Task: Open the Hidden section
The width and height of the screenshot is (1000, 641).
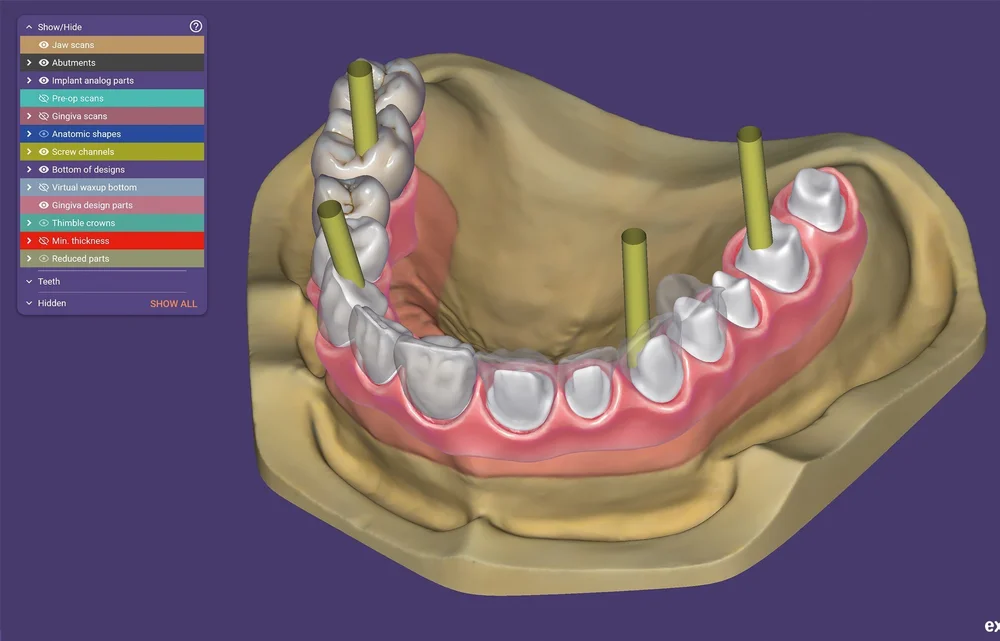Action: coord(27,303)
